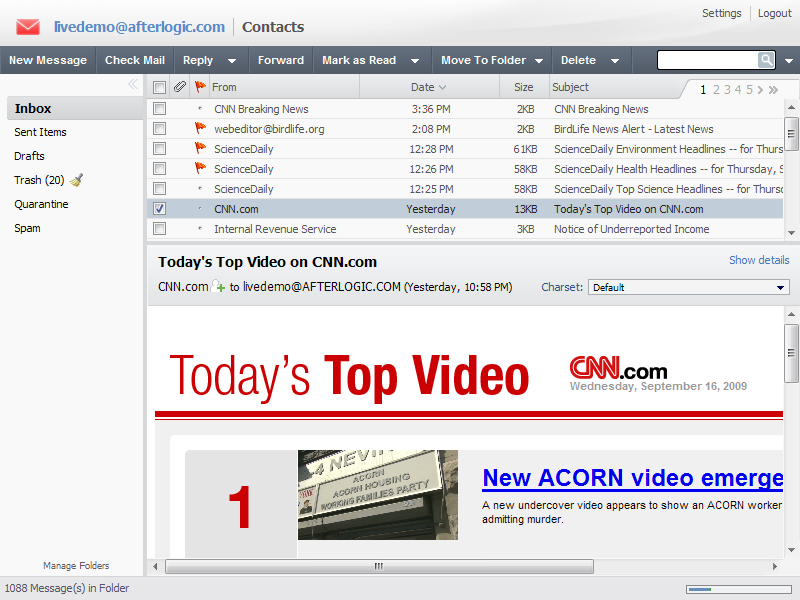Toggle the select-all checkbox in header
The height and width of the screenshot is (600, 800).
(160, 88)
